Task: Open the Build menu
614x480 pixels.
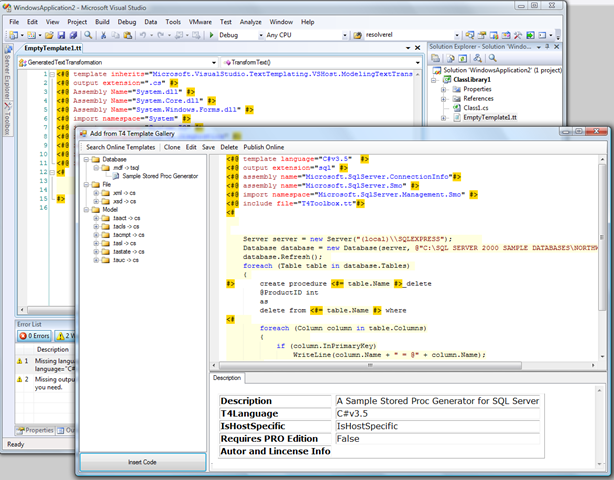Action: (x=102, y=22)
